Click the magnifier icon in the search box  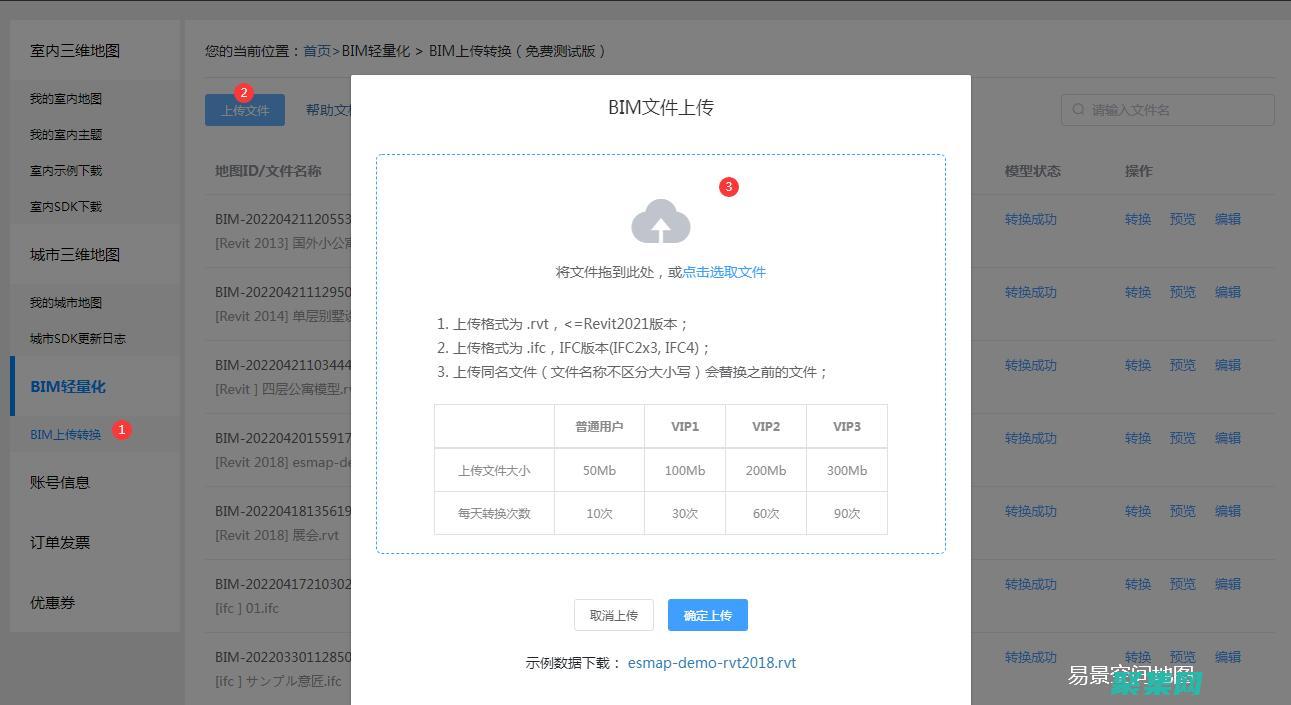coord(1077,110)
